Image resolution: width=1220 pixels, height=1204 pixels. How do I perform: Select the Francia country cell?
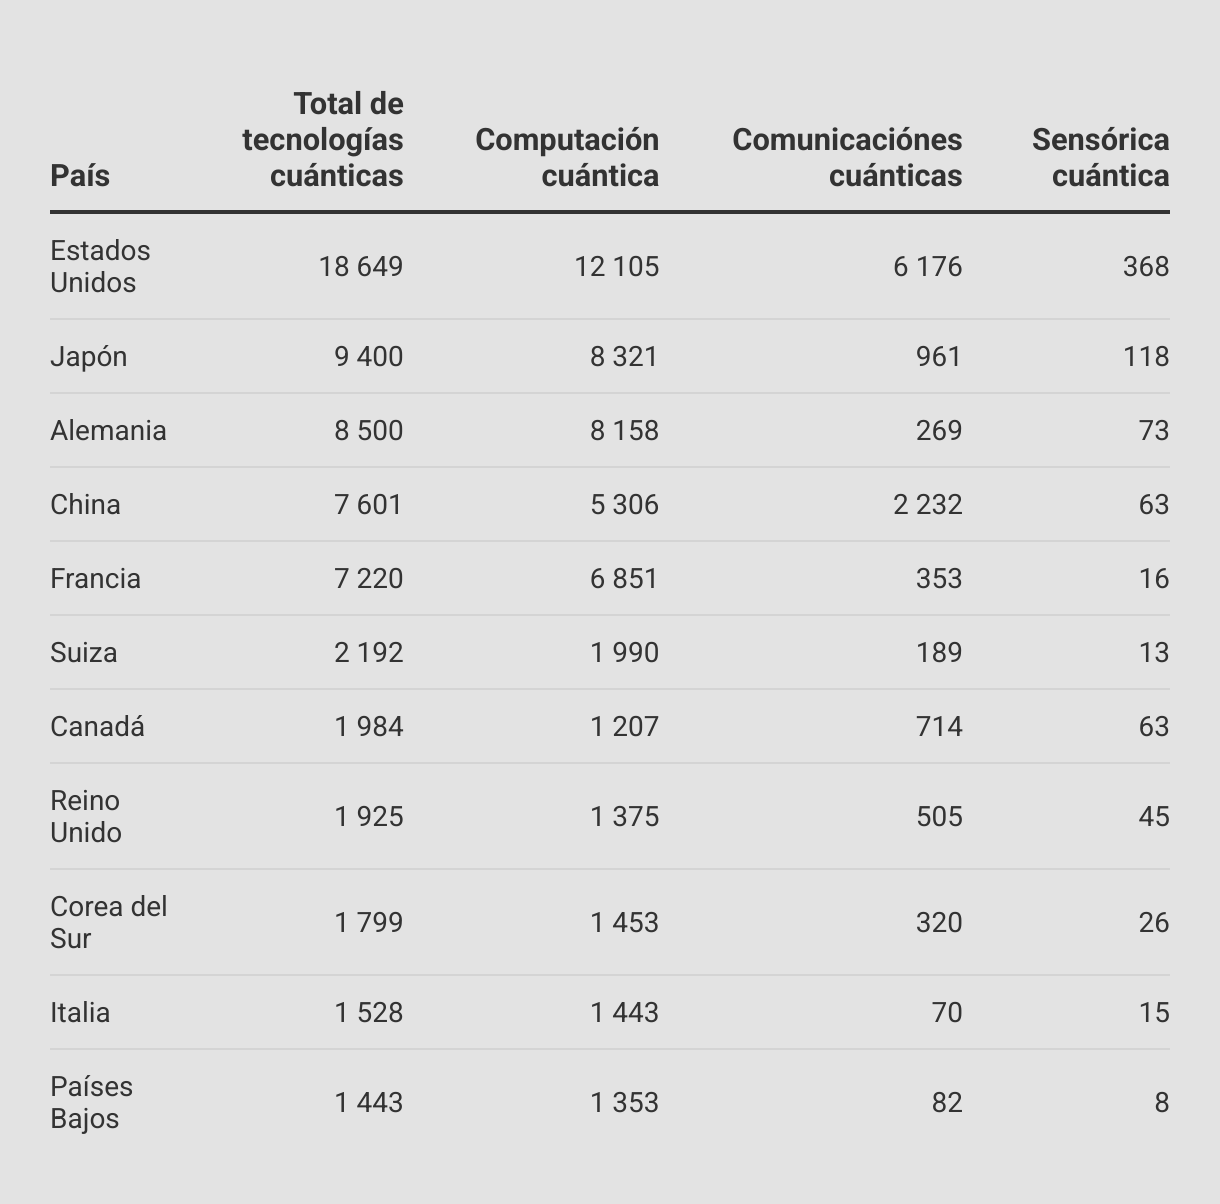coord(95,578)
